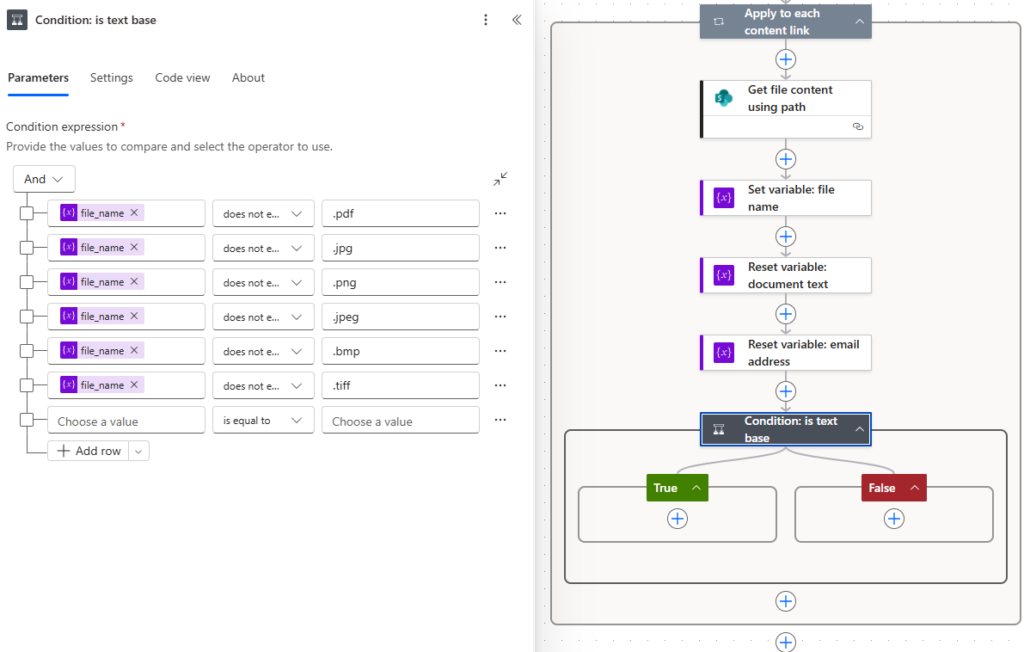Remove file_name token in the .png row
Image resolution: width=1024 pixels, height=652 pixels.
(134, 282)
